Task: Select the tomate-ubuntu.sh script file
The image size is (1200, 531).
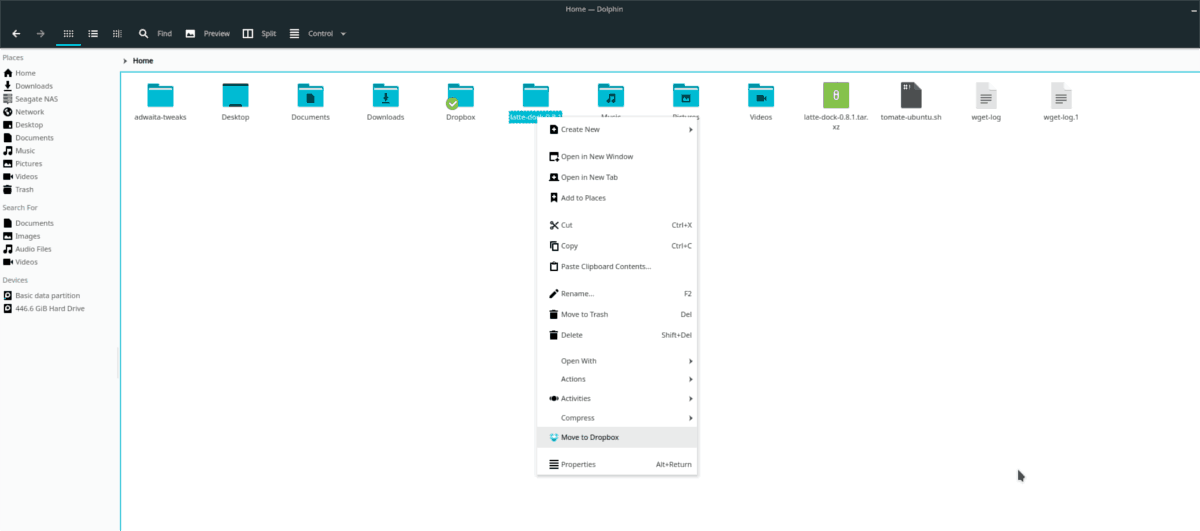Action: pos(910,97)
